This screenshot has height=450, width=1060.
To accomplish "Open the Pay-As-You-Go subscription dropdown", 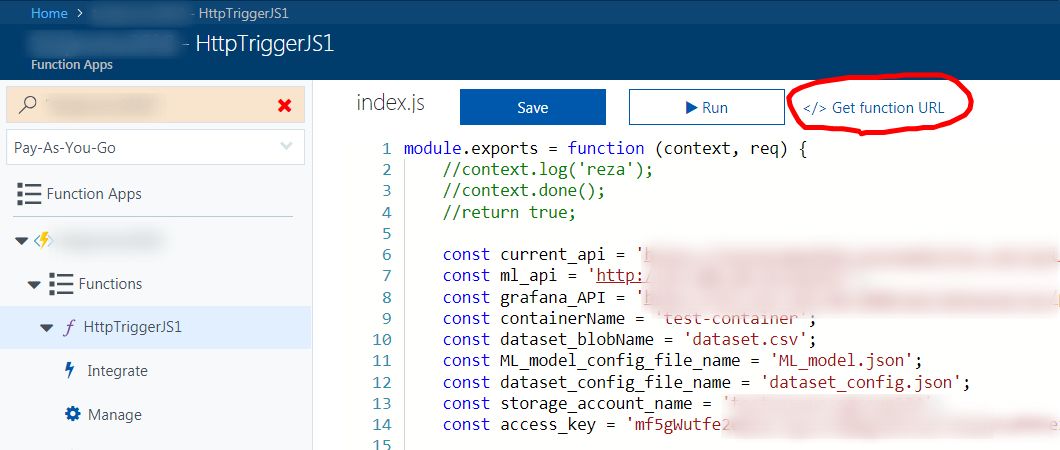I will 155,147.
